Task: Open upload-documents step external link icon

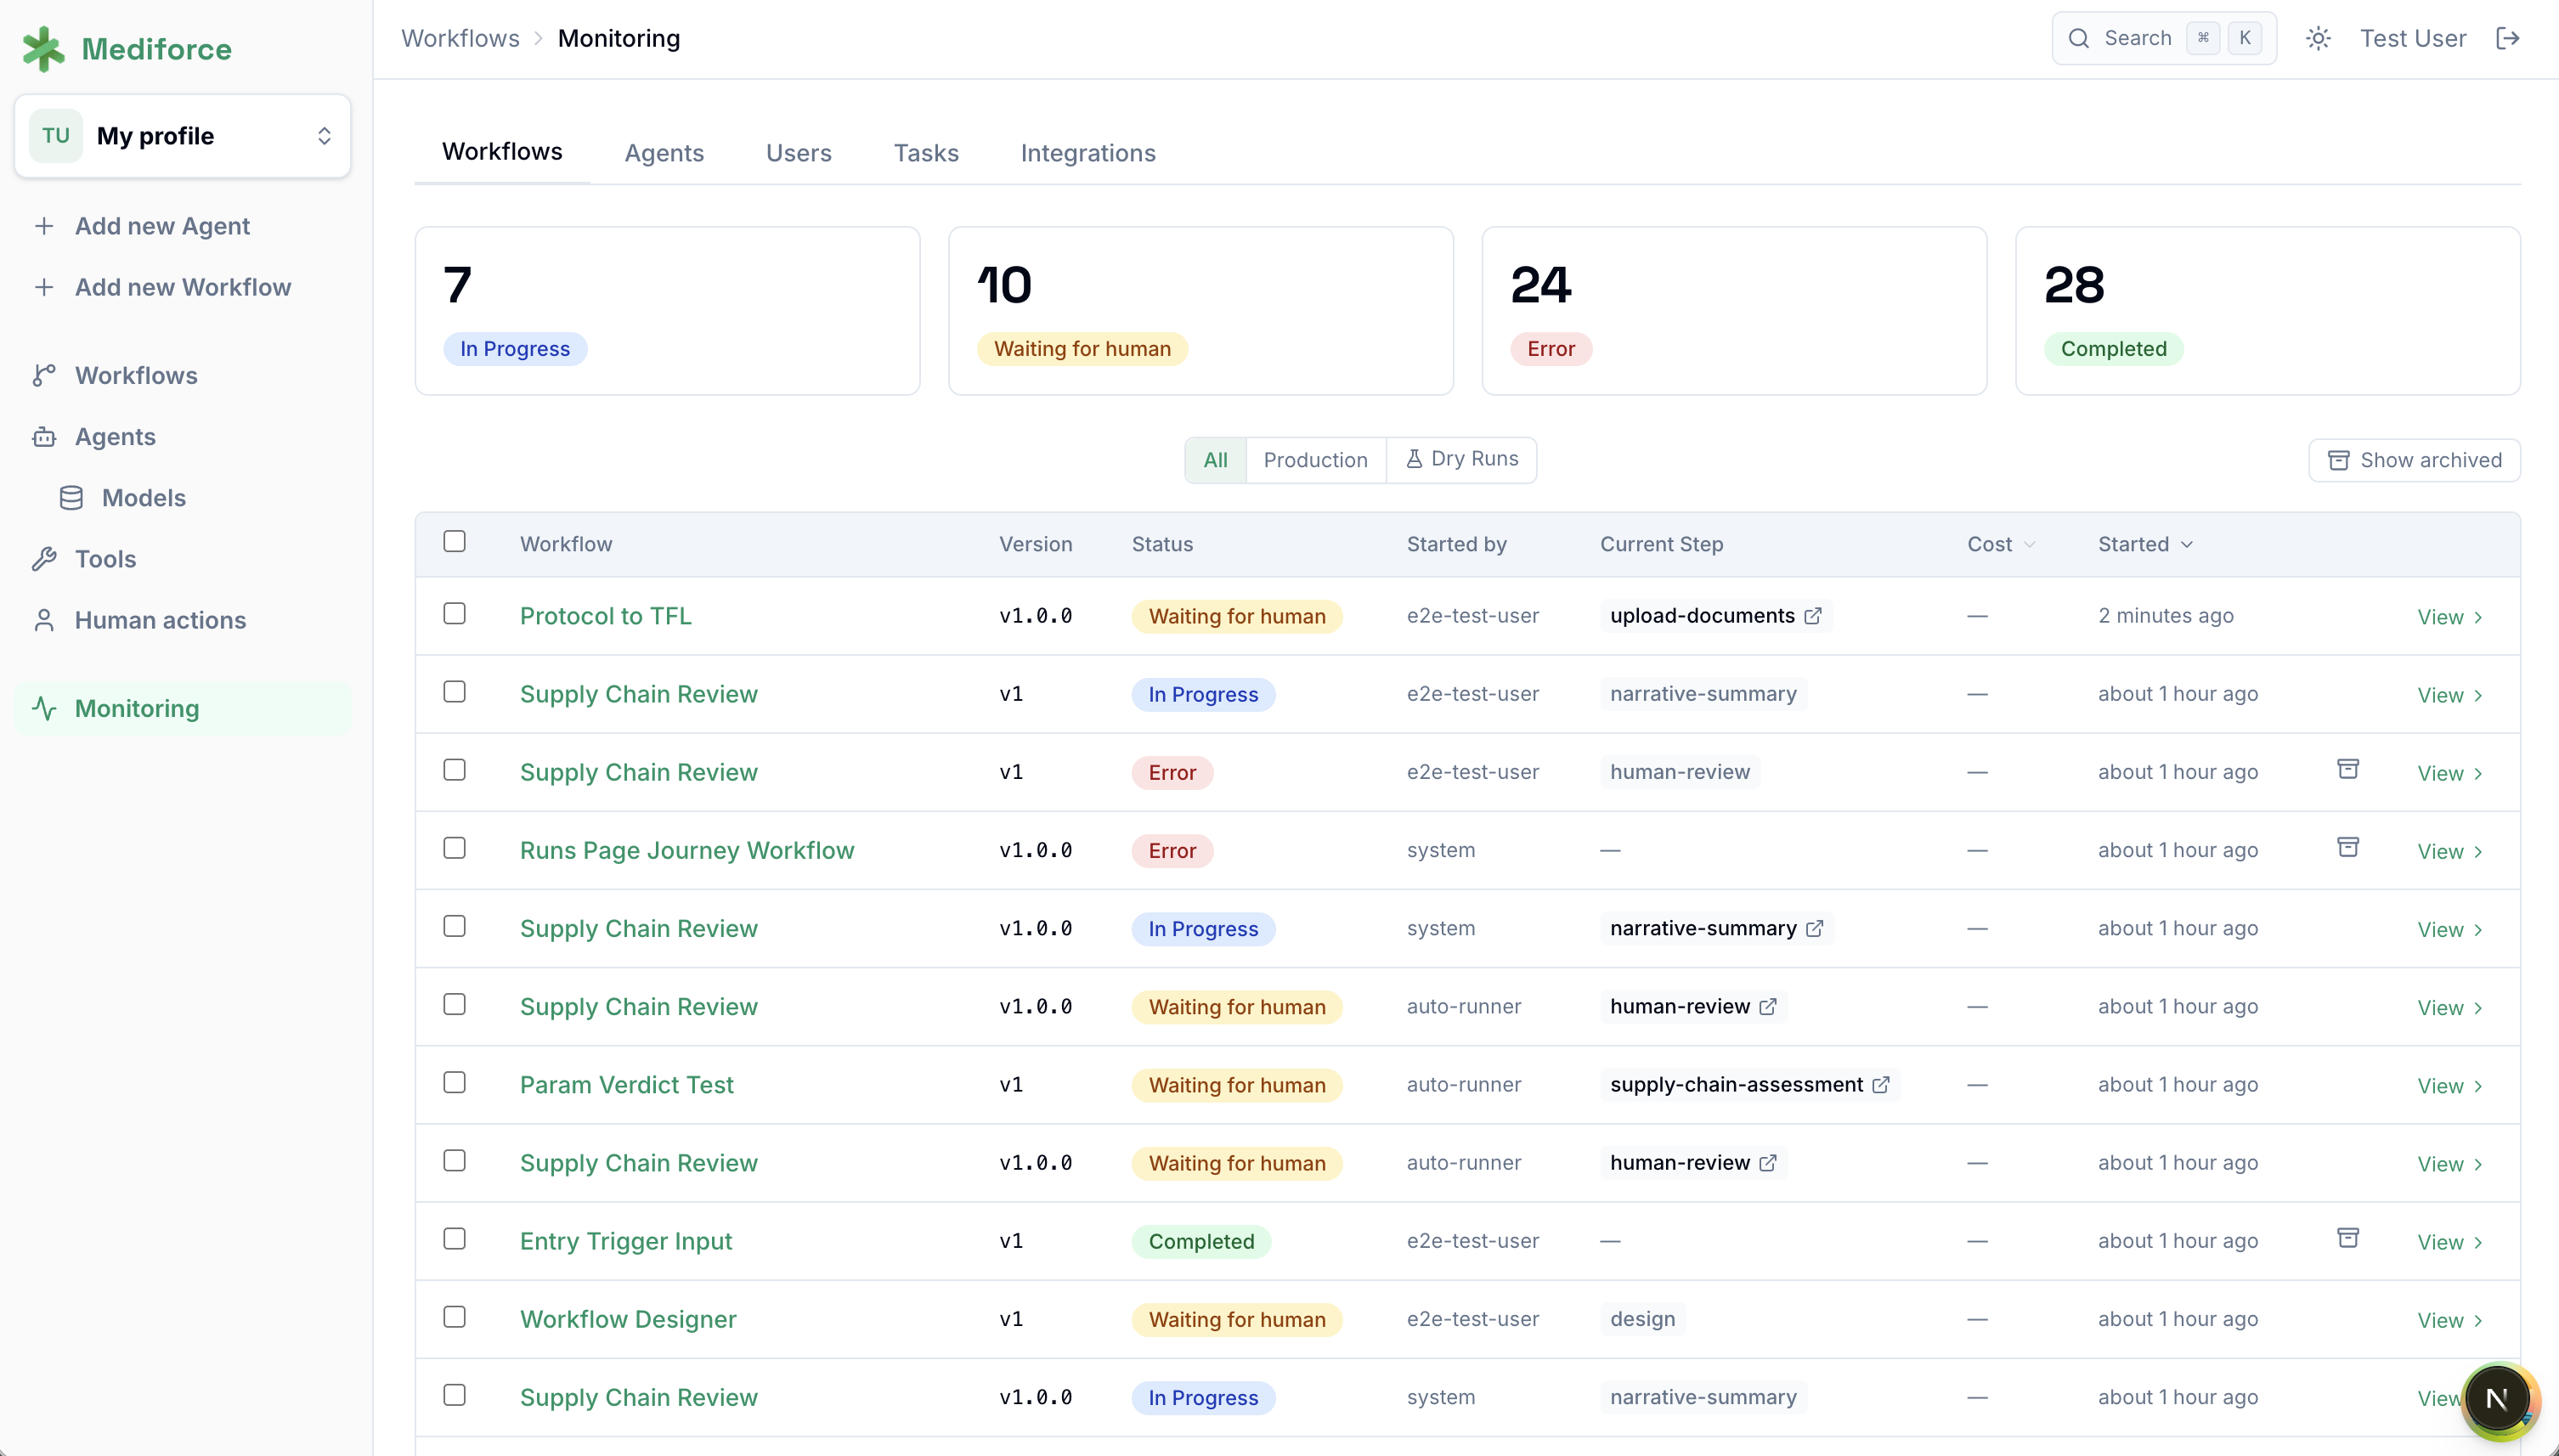Action: [x=1812, y=616]
